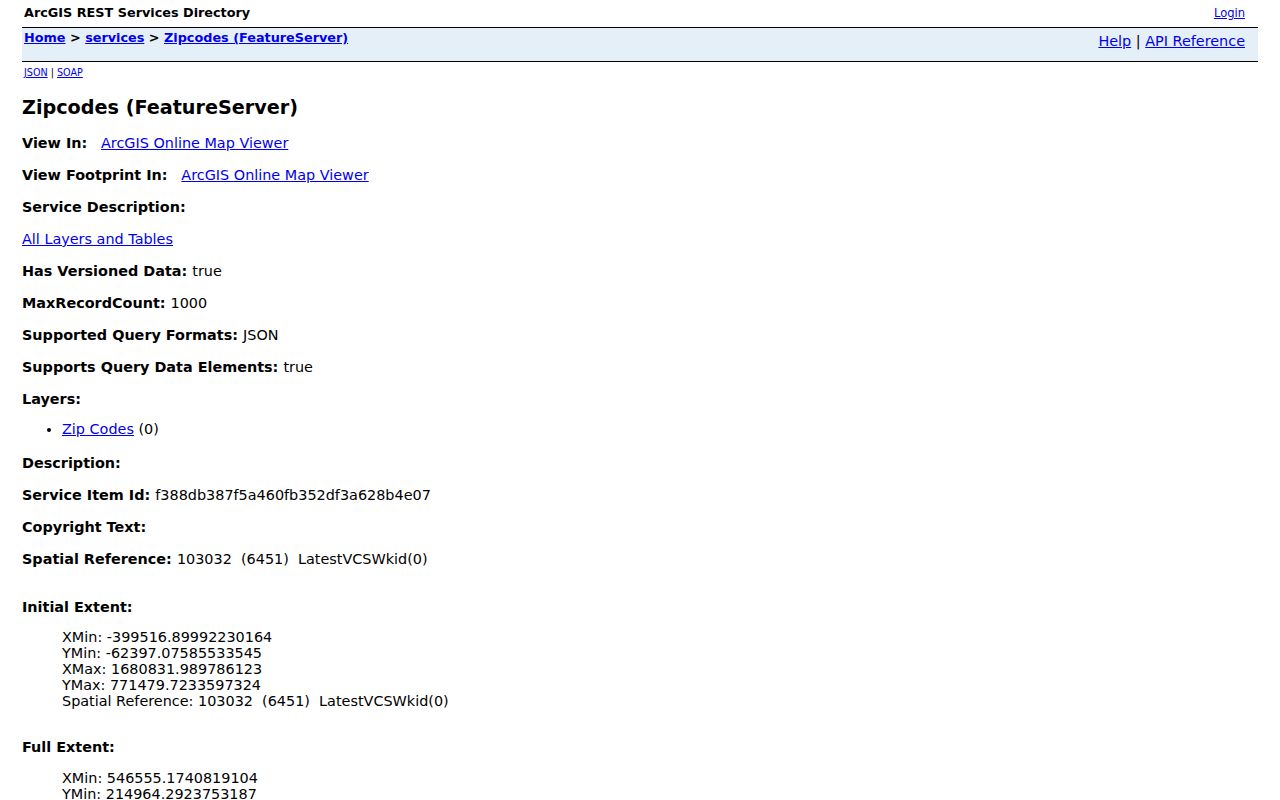Click the Full Extent XMin value 546555.1740819104

[x=182, y=777]
